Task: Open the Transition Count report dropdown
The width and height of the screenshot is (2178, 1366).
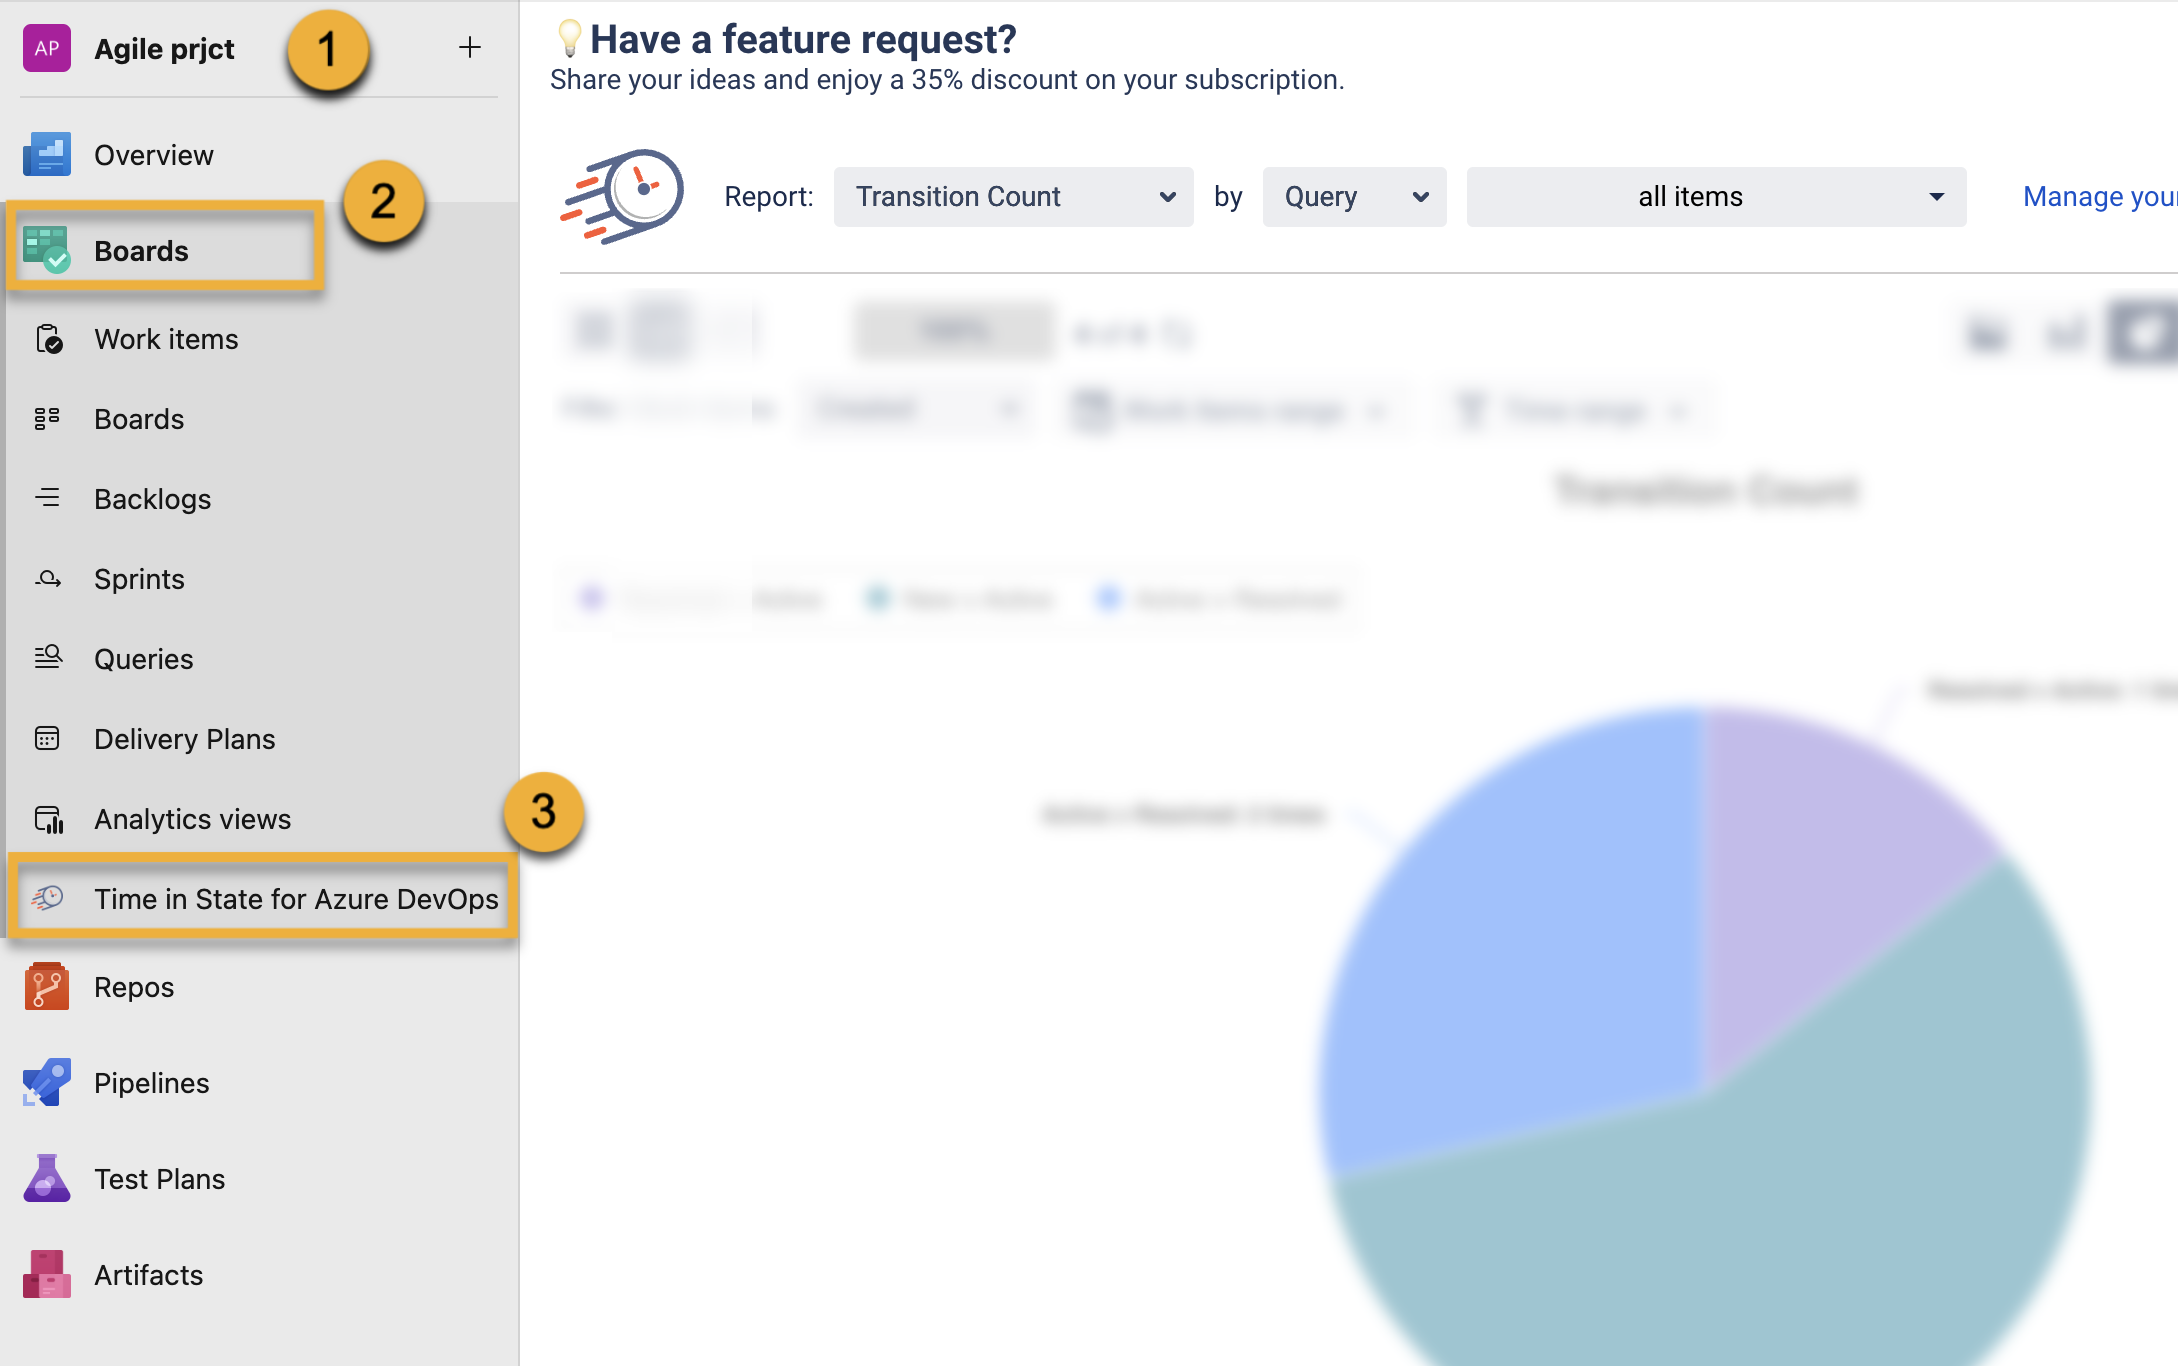Action: pyautogui.click(x=1013, y=197)
